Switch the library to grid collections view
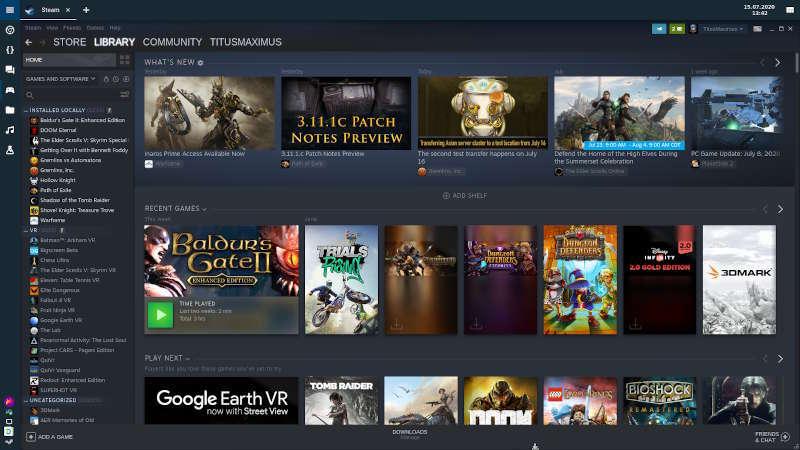 (124, 60)
